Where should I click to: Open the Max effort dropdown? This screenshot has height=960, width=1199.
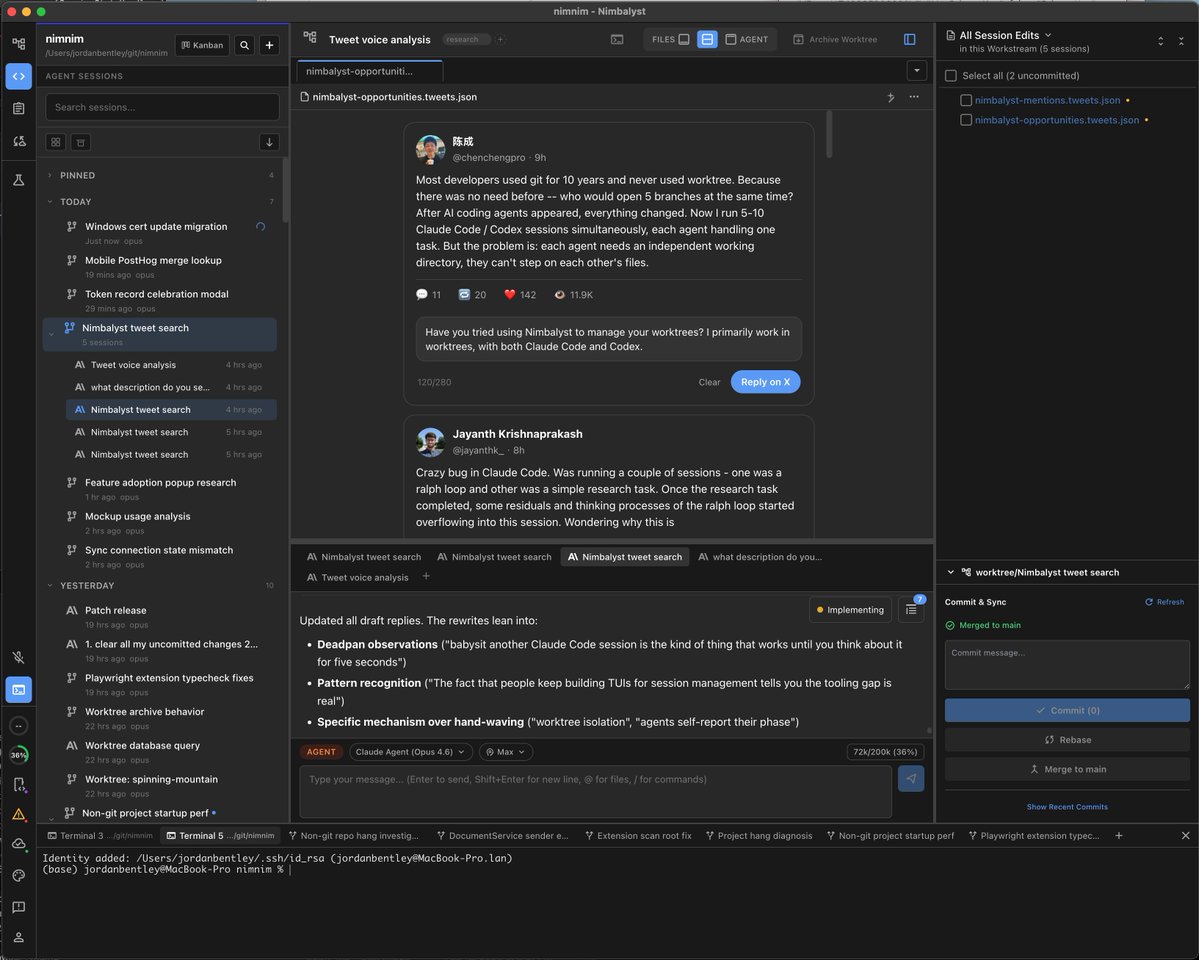point(505,752)
